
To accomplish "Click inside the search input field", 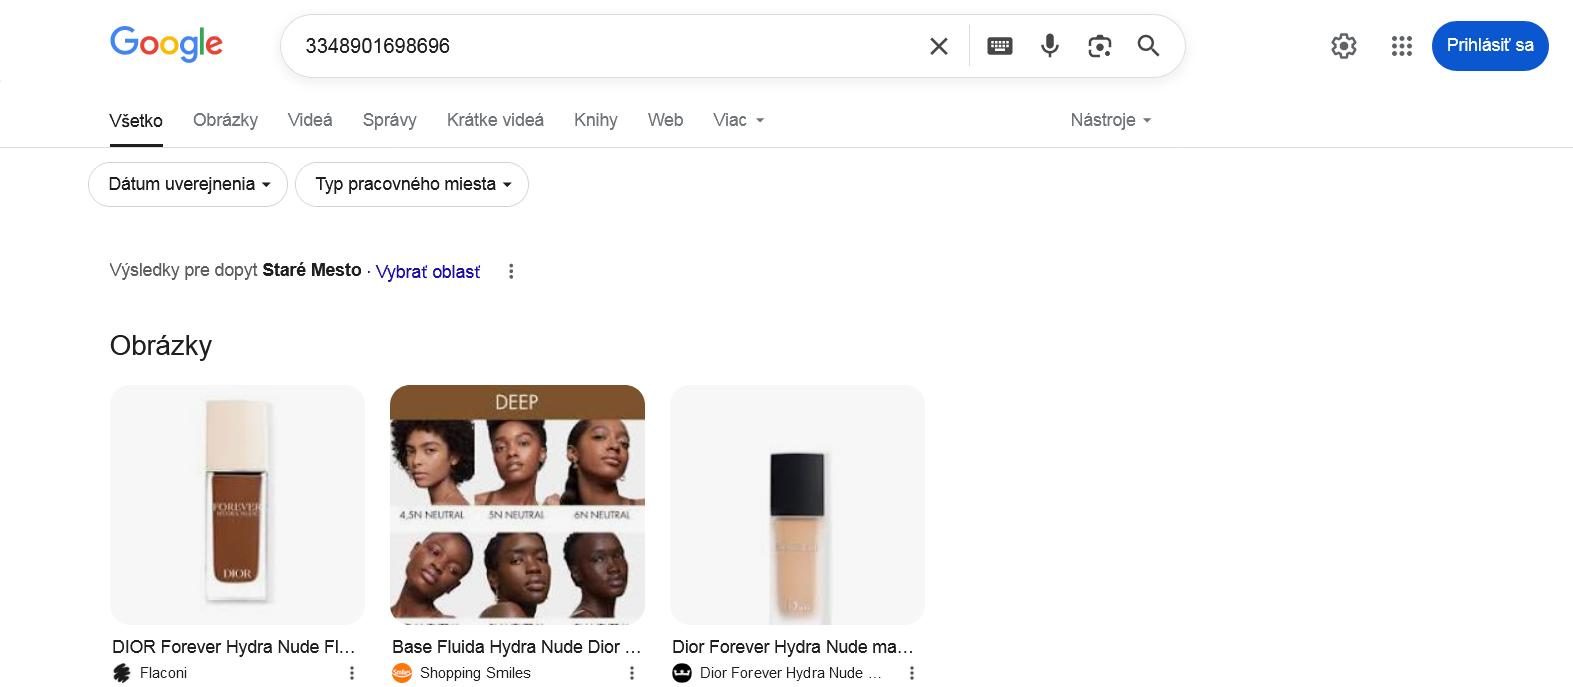I will (600, 46).
